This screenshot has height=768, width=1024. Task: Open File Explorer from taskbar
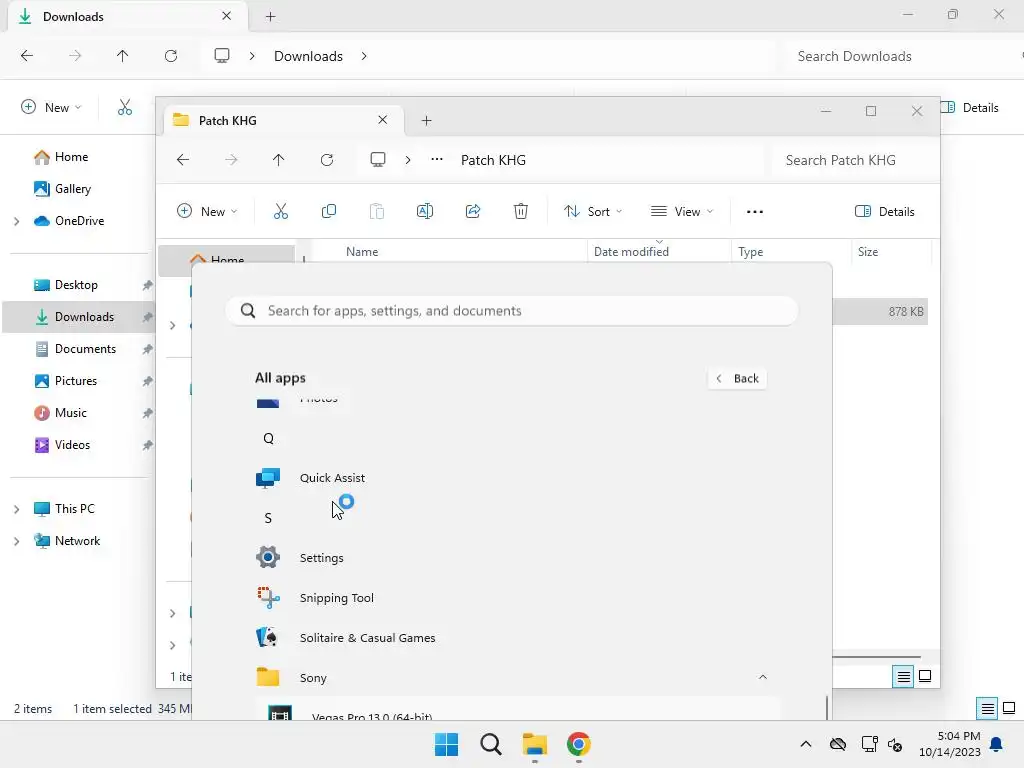point(535,744)
